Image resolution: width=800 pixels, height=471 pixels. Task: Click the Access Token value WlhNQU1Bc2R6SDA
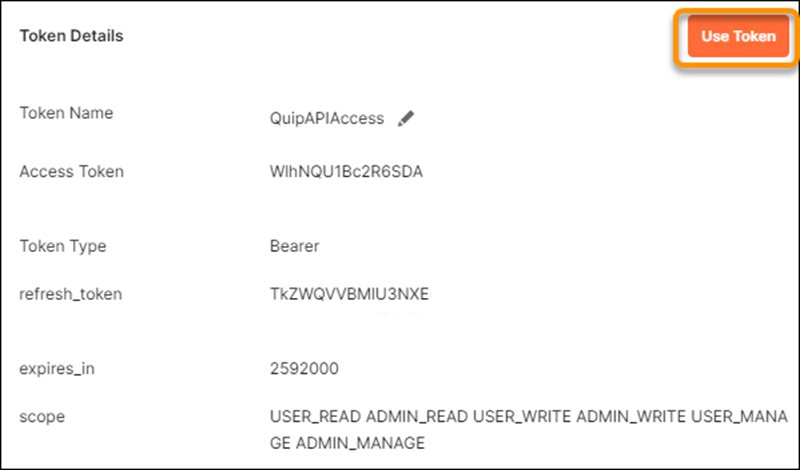[x=346, y=172]
